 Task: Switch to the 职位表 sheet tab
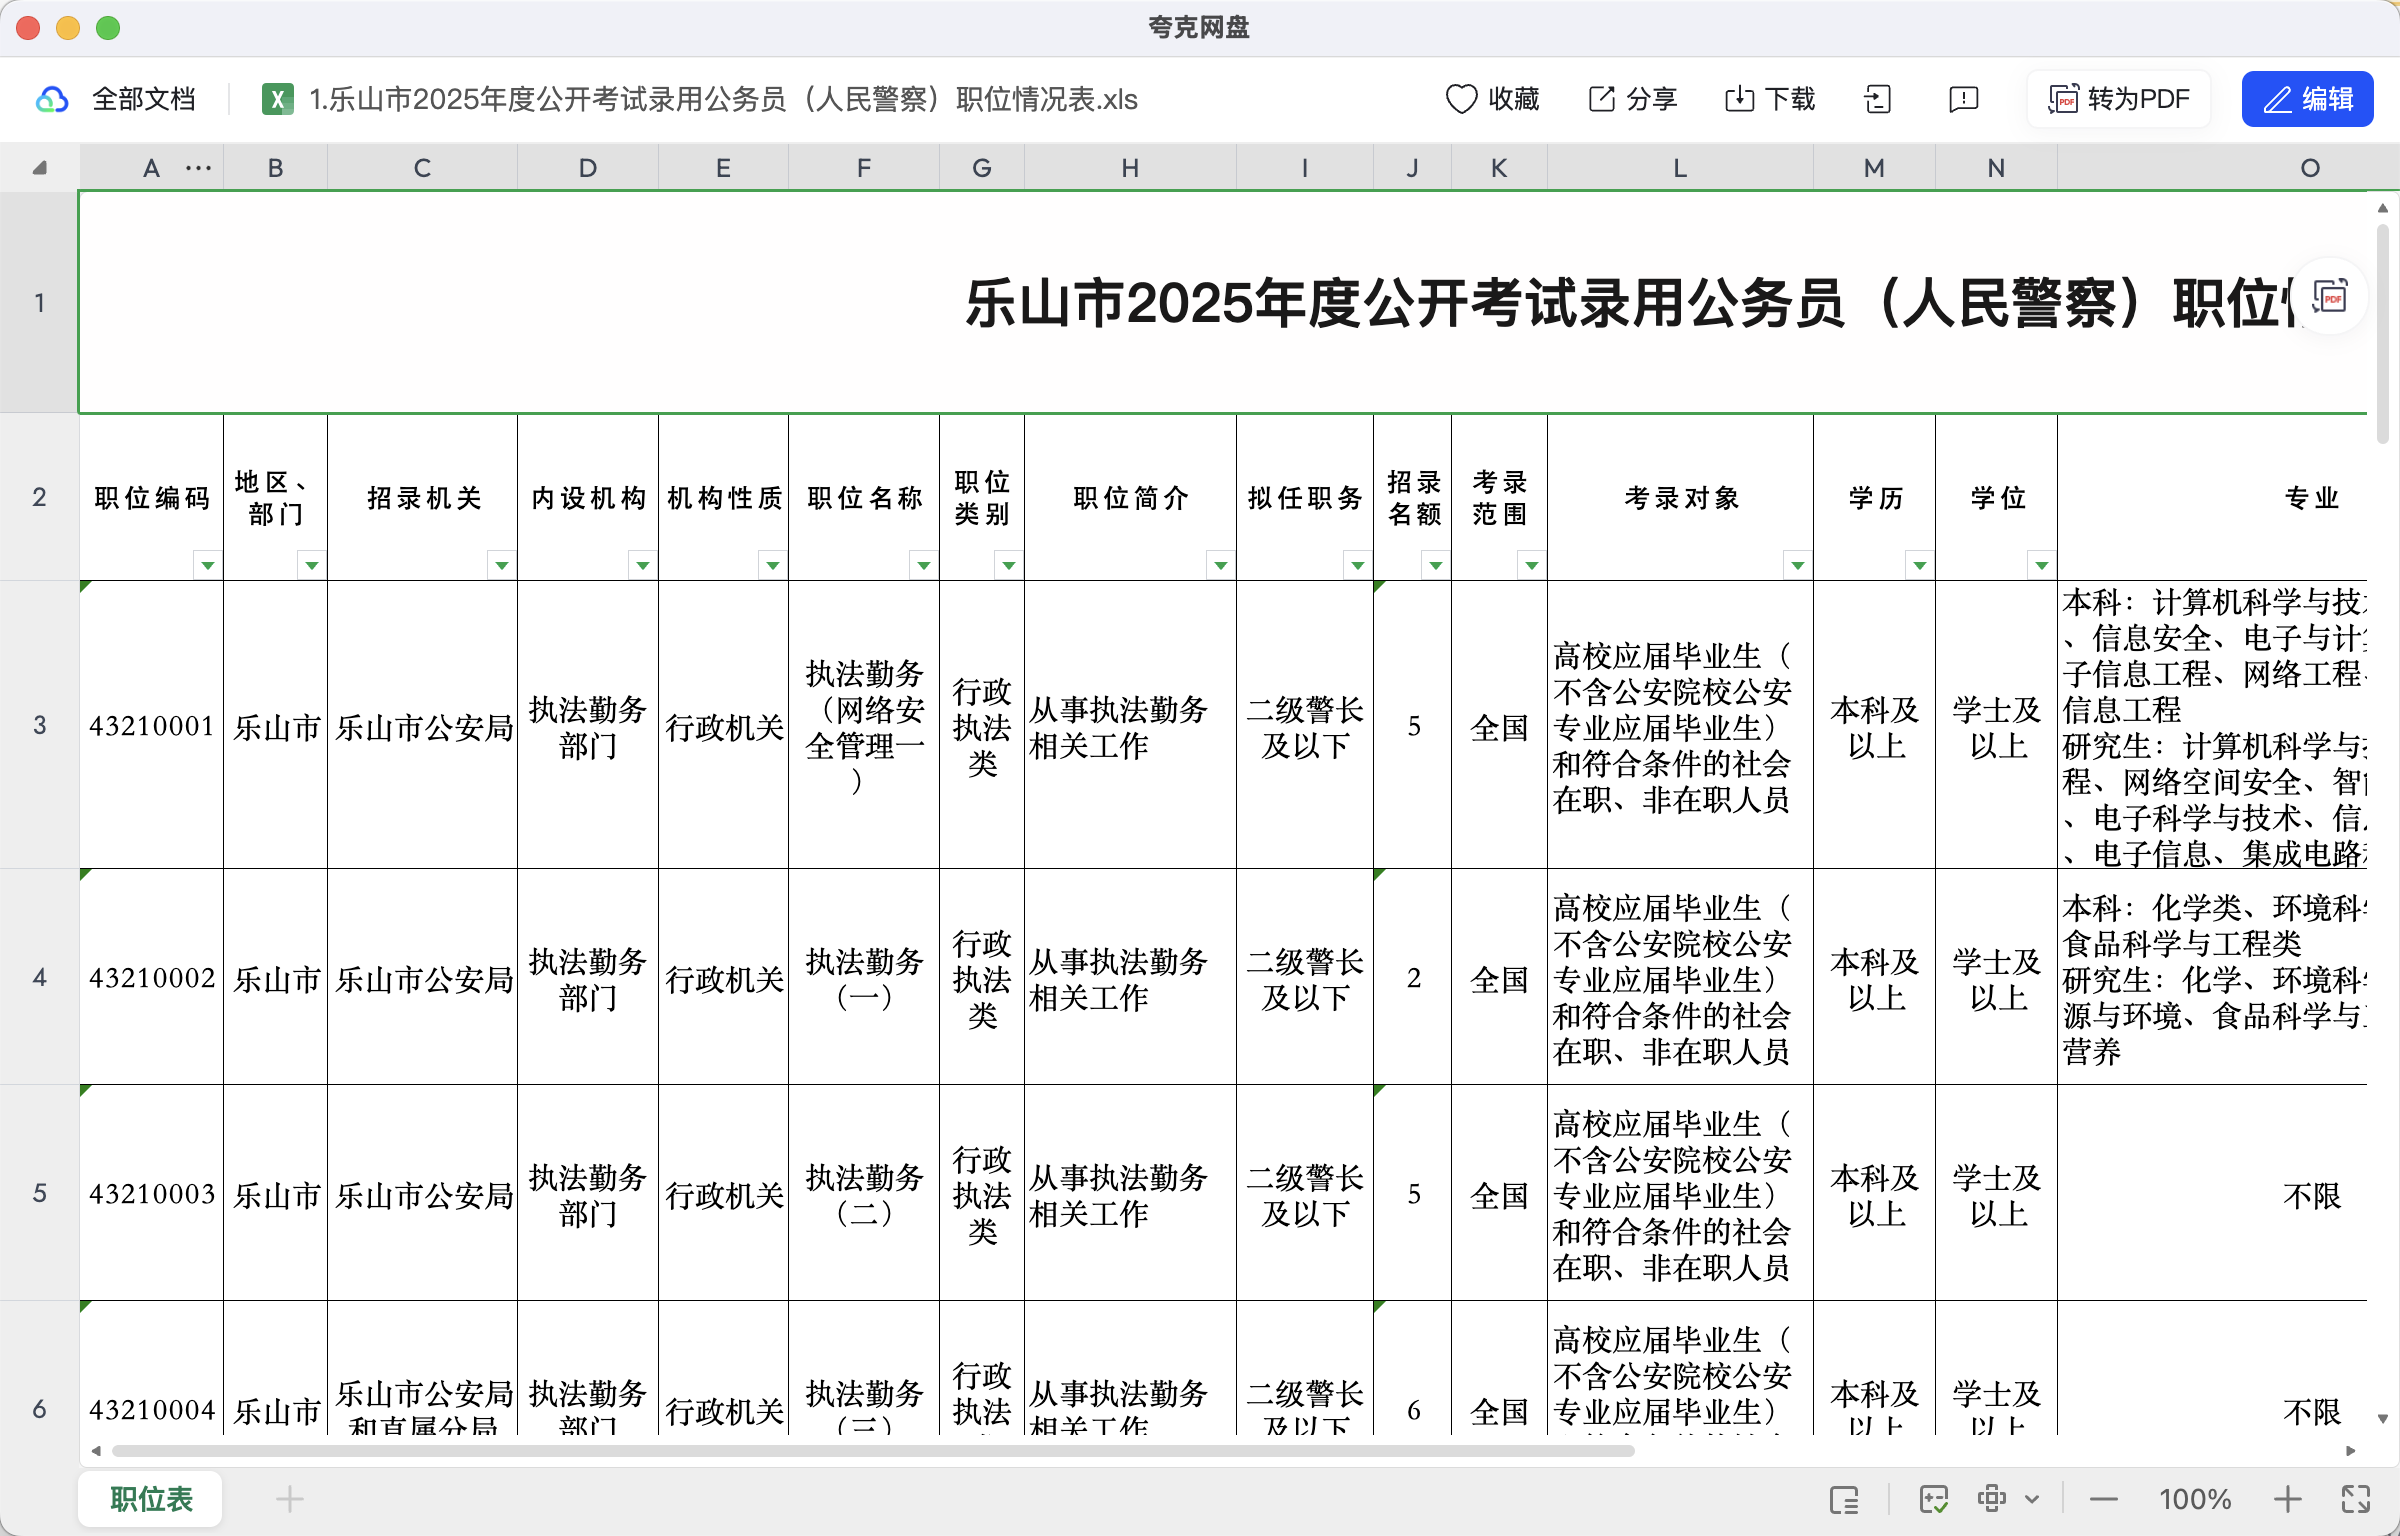[x=149, y=1499]
